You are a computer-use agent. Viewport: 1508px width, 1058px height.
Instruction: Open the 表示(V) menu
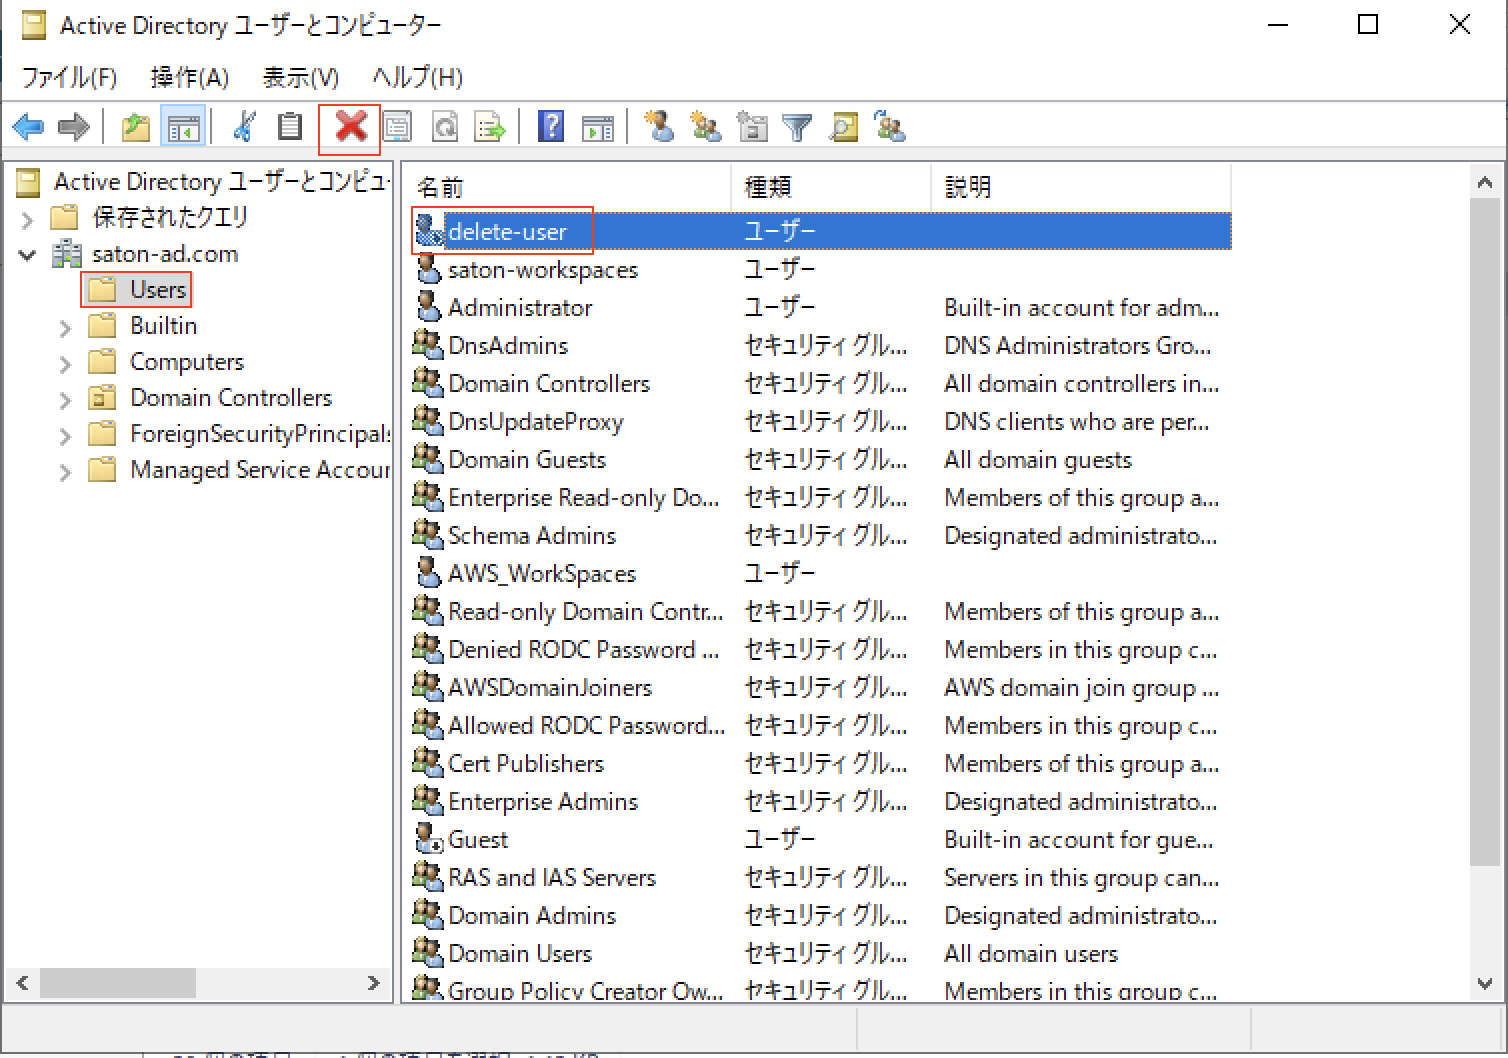[x=299, y=77]
